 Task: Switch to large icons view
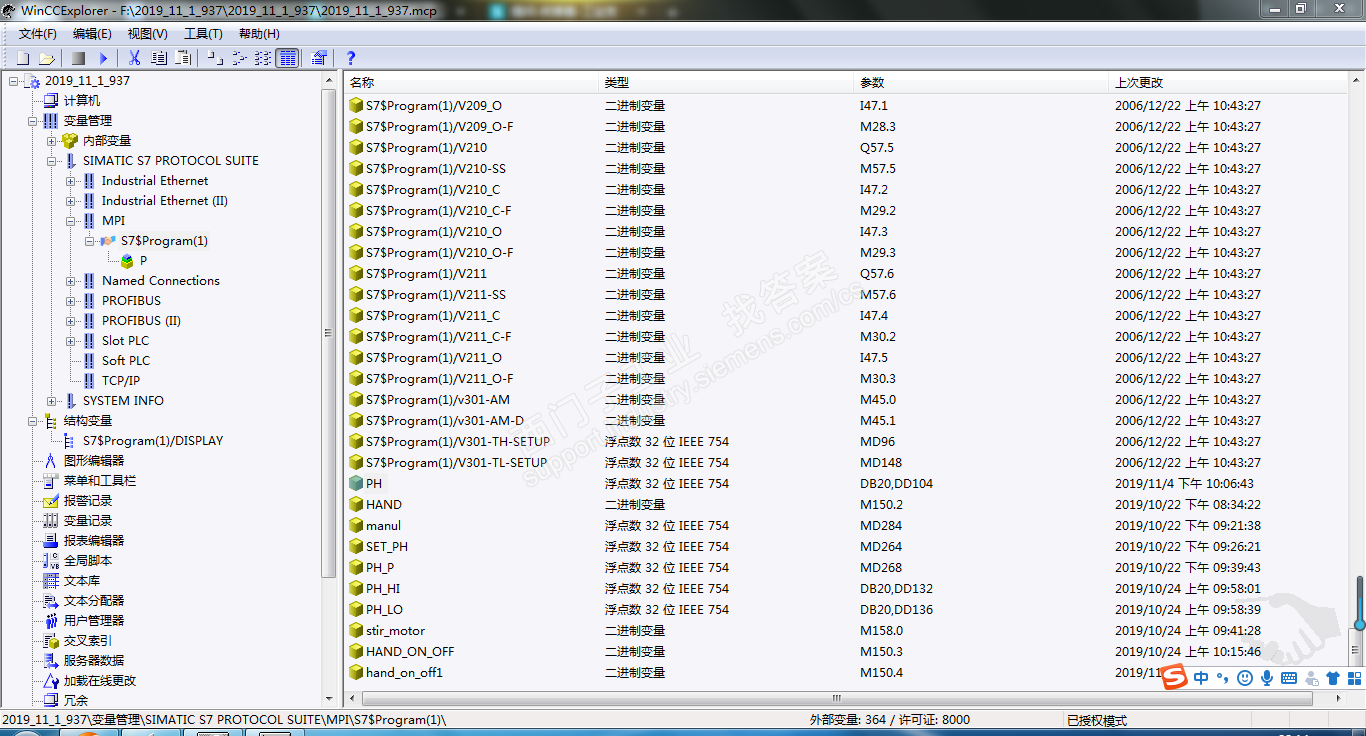pos(215,58)
